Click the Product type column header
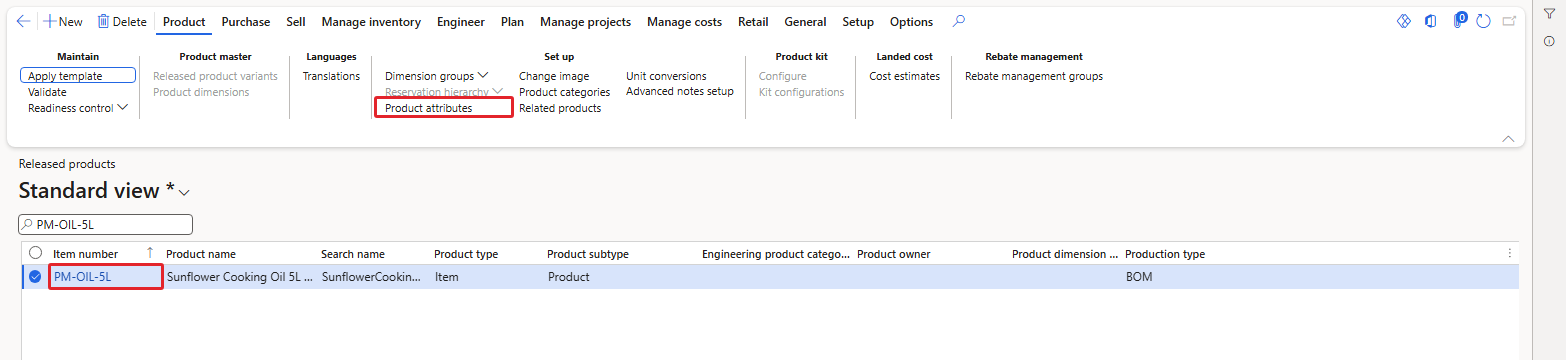The image size is (1566, 360). [466, 254]
